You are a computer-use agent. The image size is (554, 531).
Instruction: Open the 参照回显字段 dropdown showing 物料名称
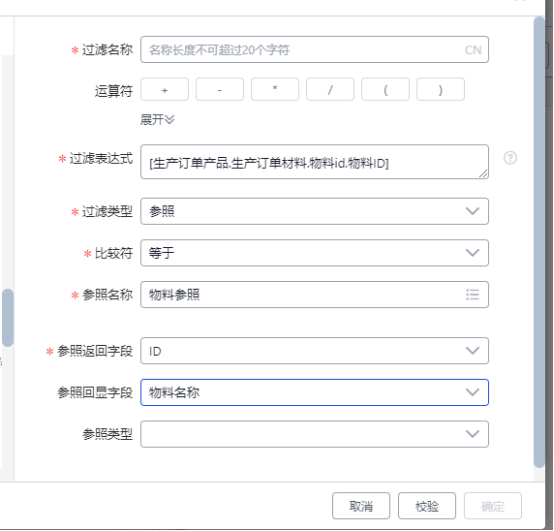314,393
